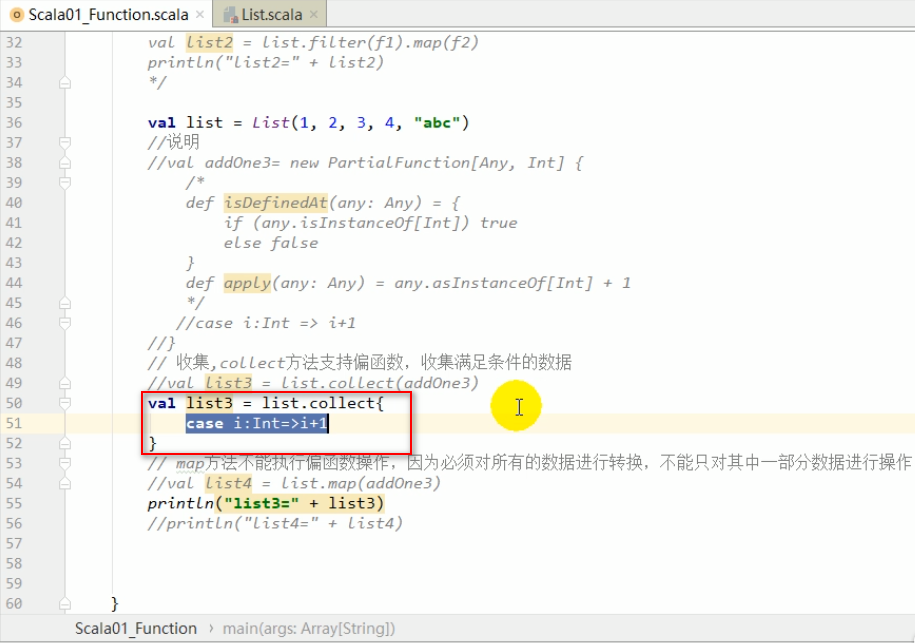The image size is (915, 643).
Task: Click line number 51 in the gutter
Action: (14, 423)
